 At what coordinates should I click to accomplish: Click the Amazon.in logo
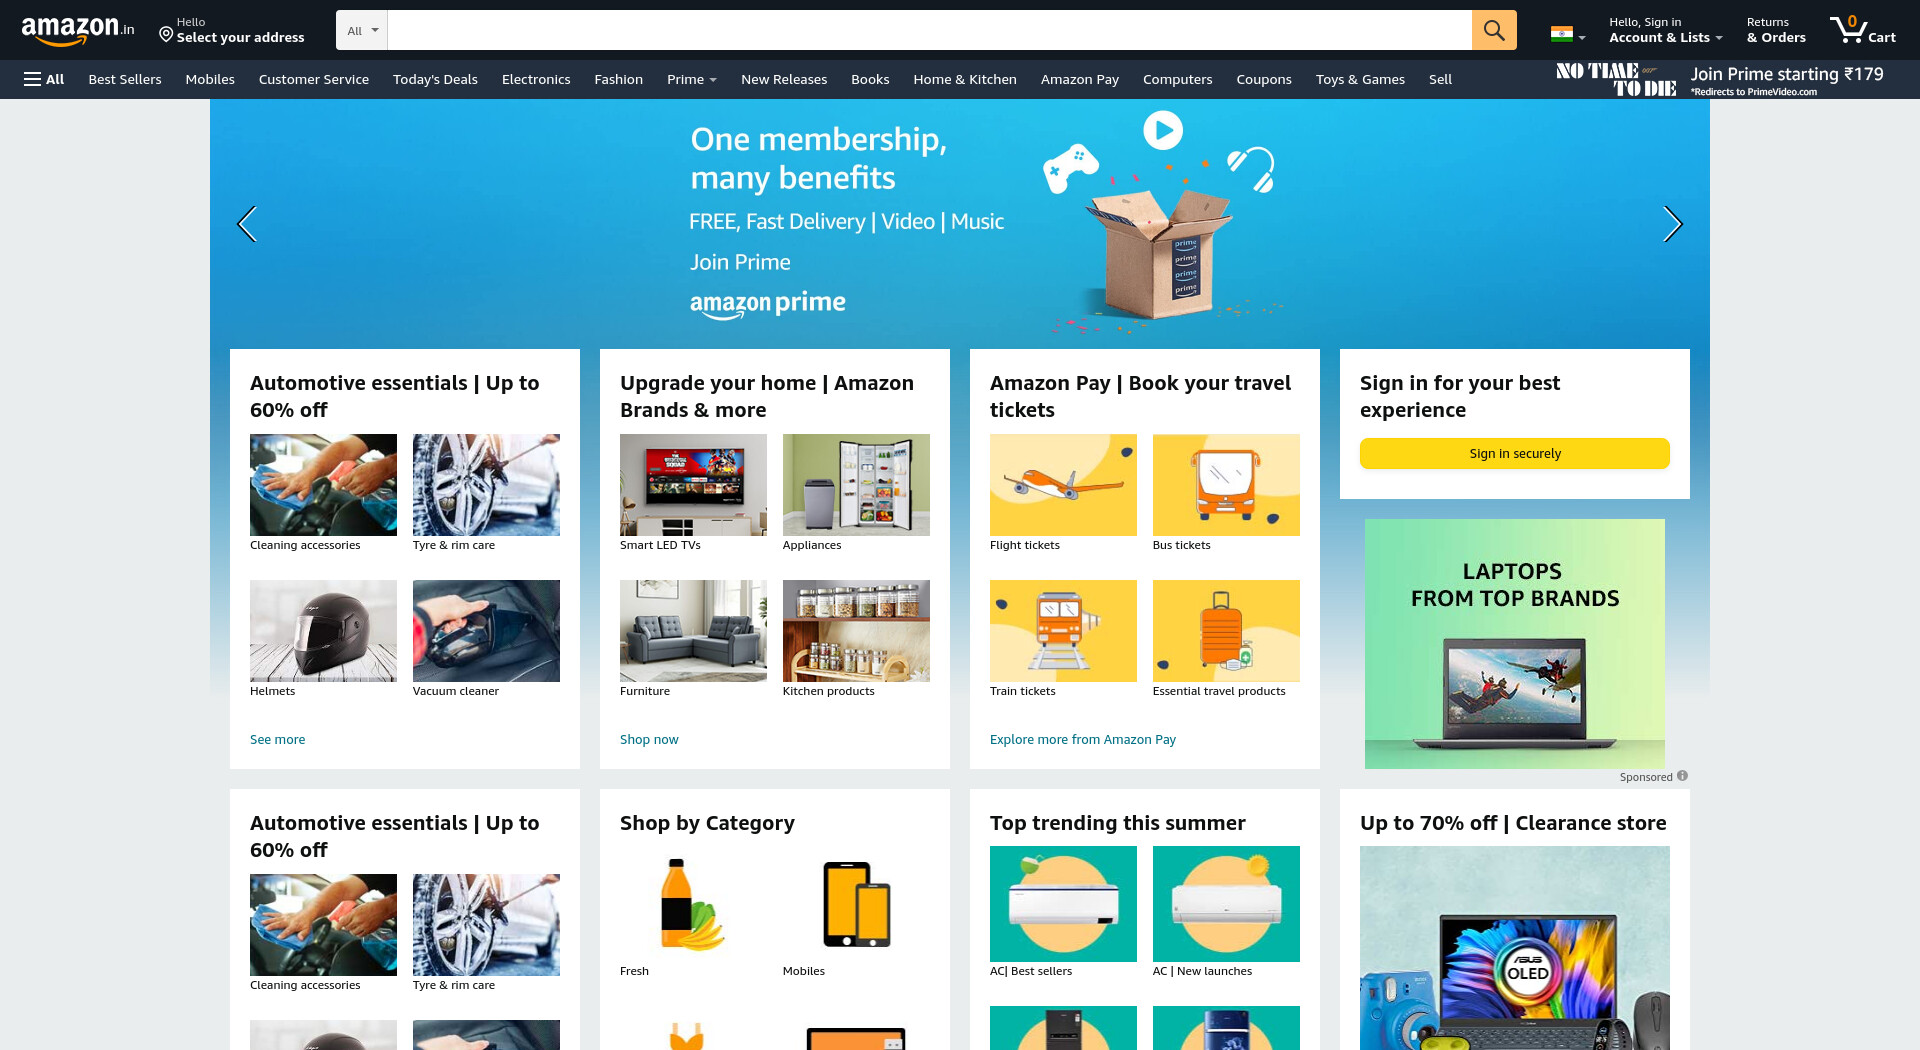pyautogui.click(x=78, y=30)
